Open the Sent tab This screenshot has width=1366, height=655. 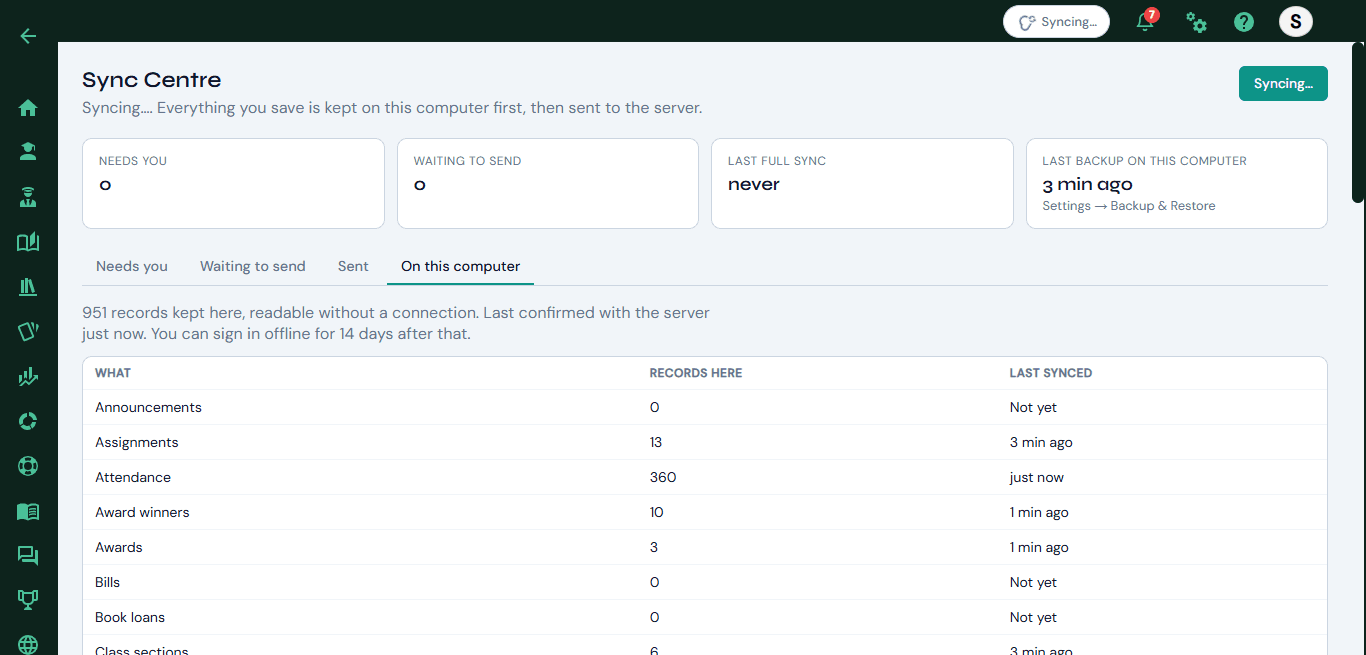coord(353,267)
